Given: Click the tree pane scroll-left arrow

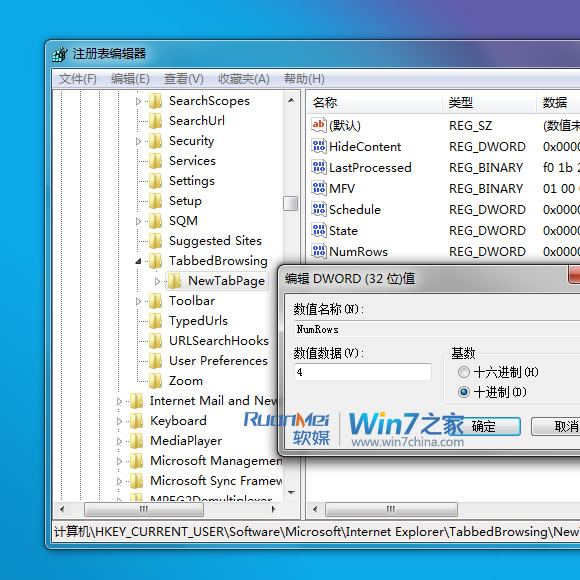Looking at the screenshot, I should 62,509.
